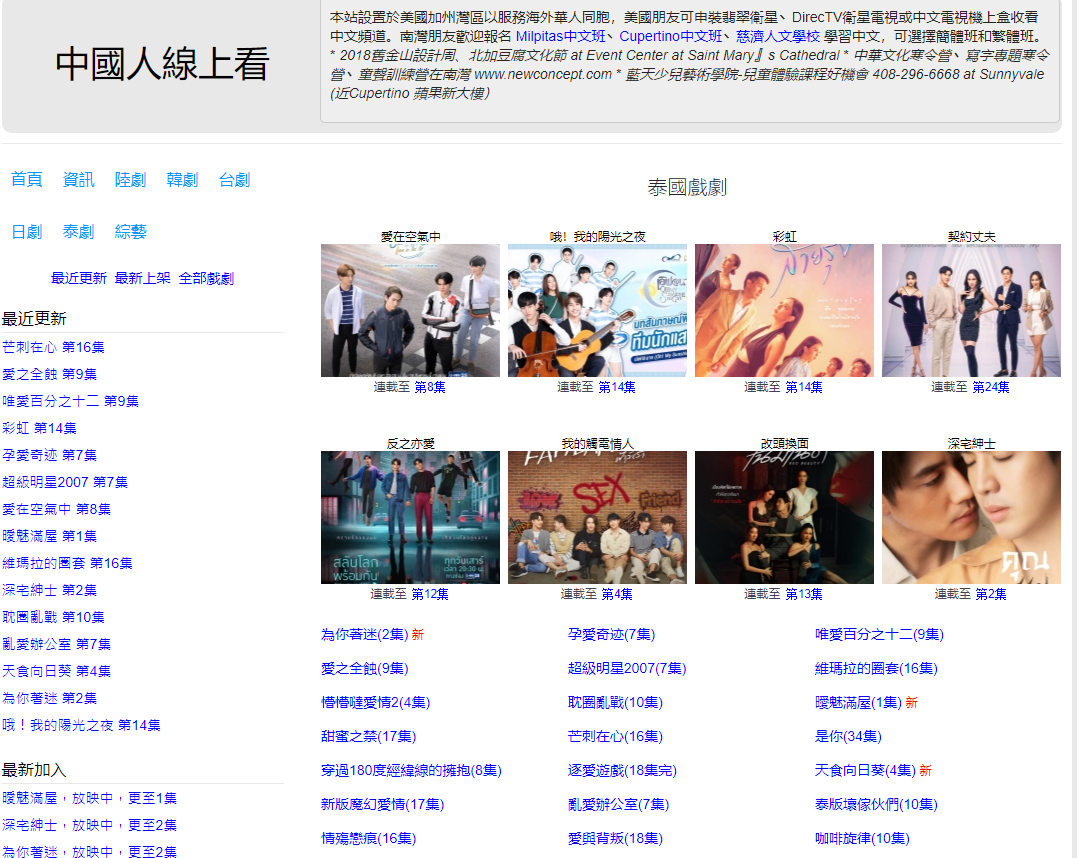
Task: Open the 泰劇 category
Action: coord(78,232)
